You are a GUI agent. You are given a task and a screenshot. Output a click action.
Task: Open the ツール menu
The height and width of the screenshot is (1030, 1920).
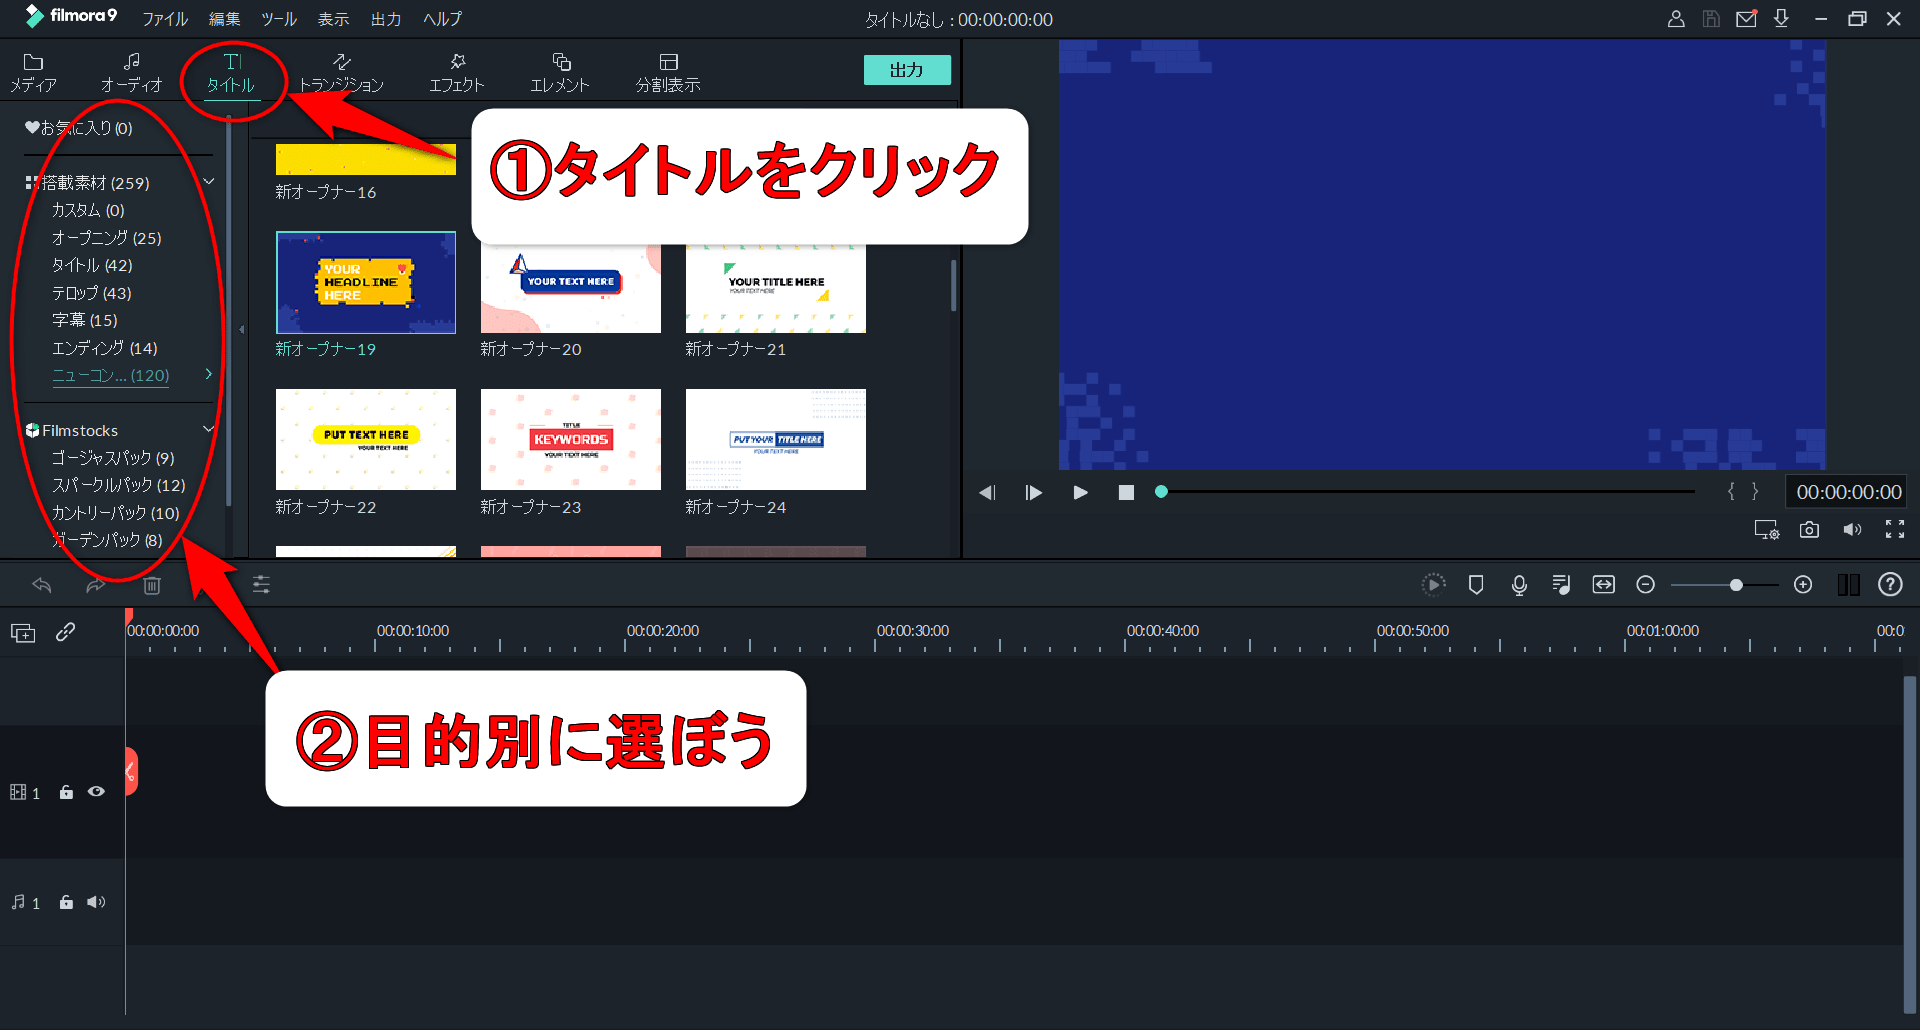coord(279,19)
